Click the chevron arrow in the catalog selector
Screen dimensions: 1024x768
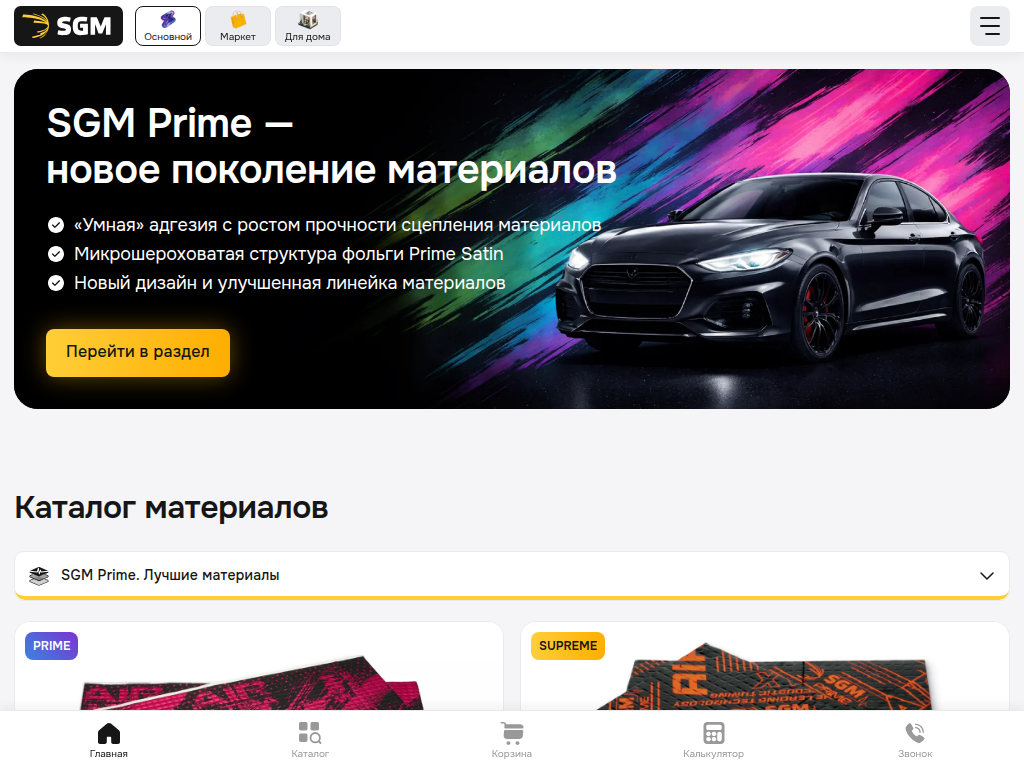987,575
